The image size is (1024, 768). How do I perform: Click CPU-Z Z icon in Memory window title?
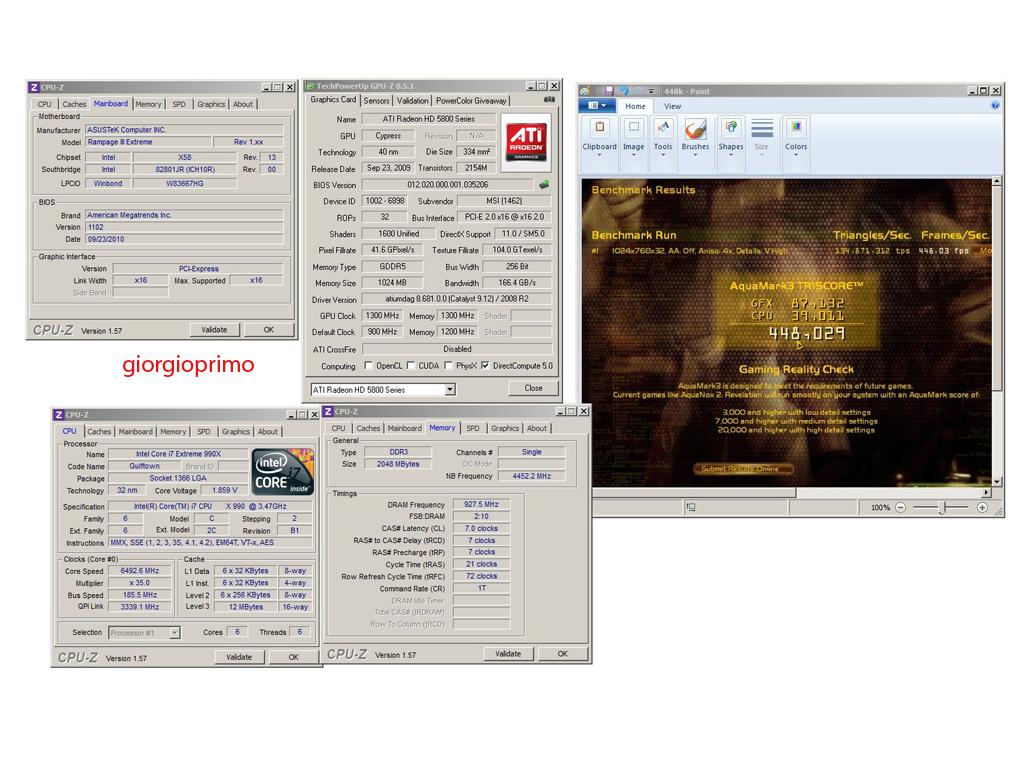[328, 411]
